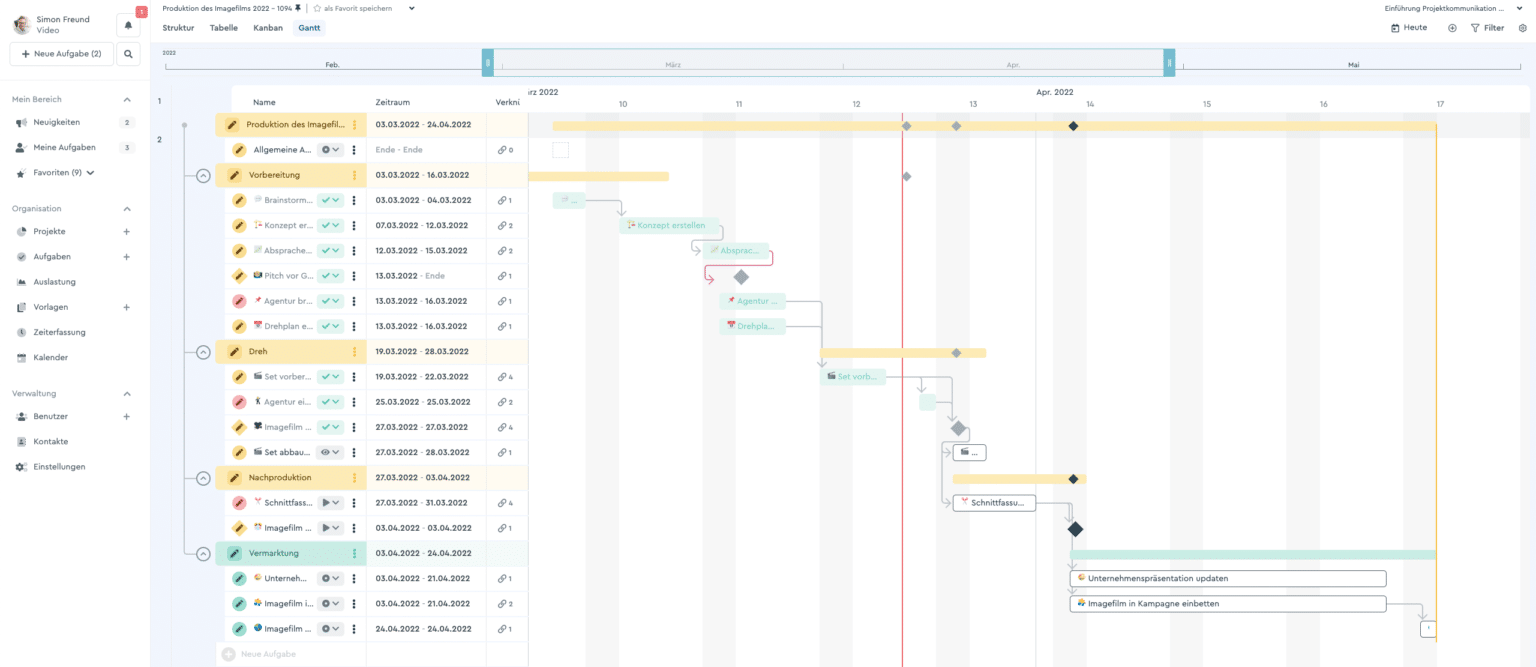Collapse the Vorbereitung group
The width and height of the screenshot is (1536, 667).
click(203, 175)
